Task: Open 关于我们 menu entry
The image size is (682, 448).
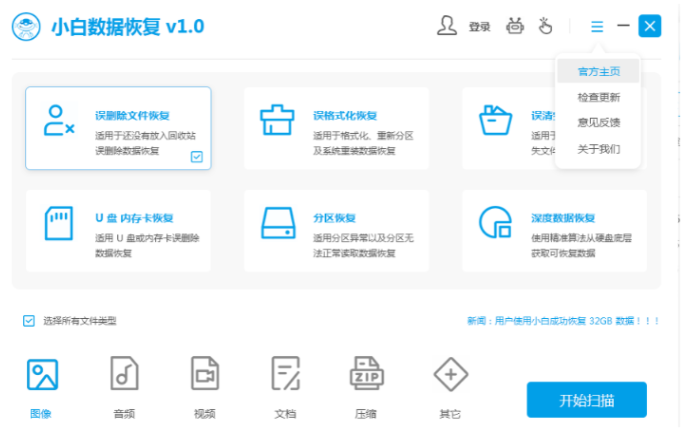Action: (x=598, y=149)
